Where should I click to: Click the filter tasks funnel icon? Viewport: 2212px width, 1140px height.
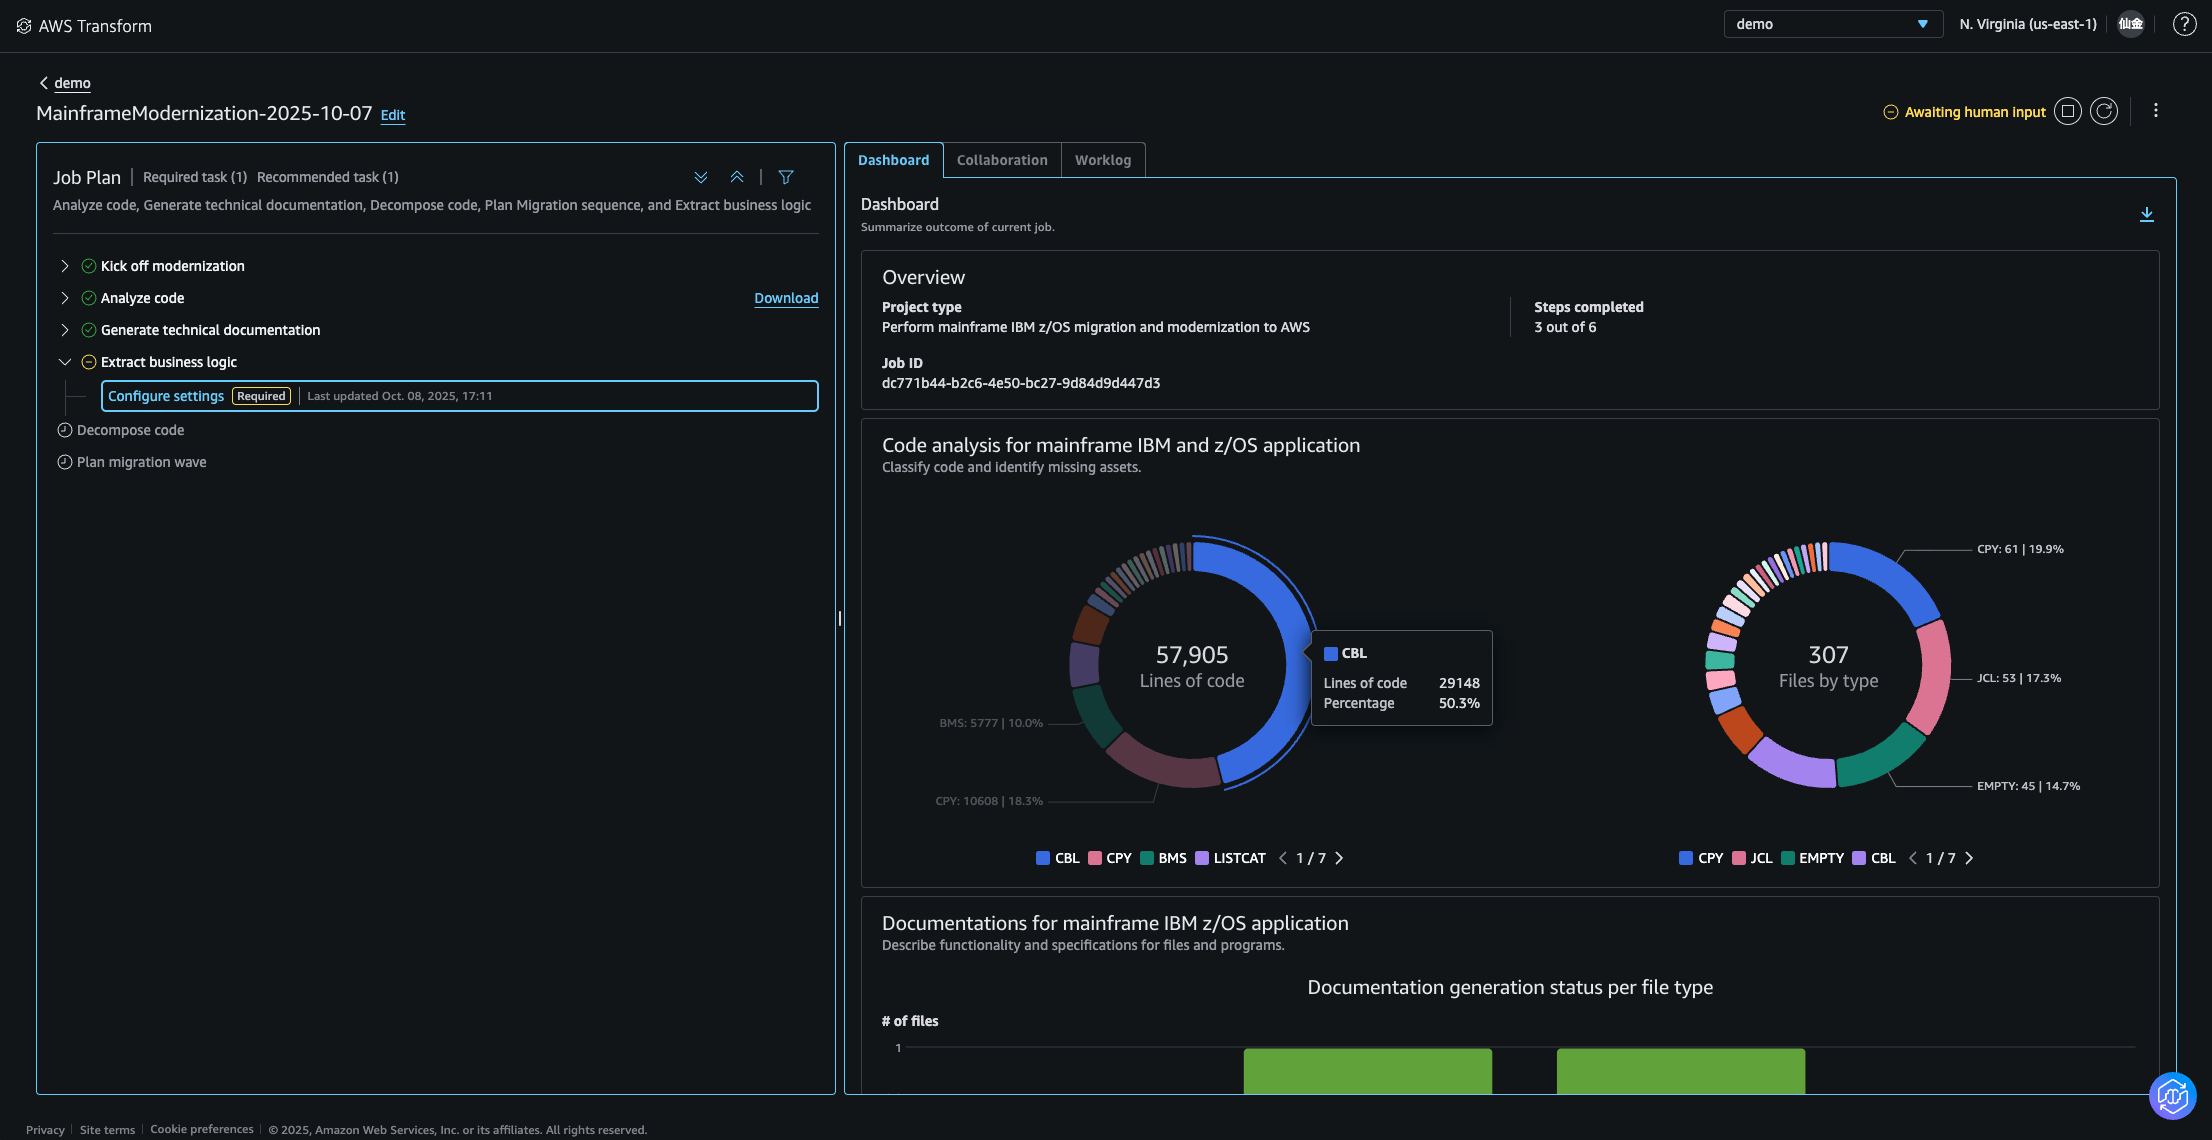(x=786, y=177)
